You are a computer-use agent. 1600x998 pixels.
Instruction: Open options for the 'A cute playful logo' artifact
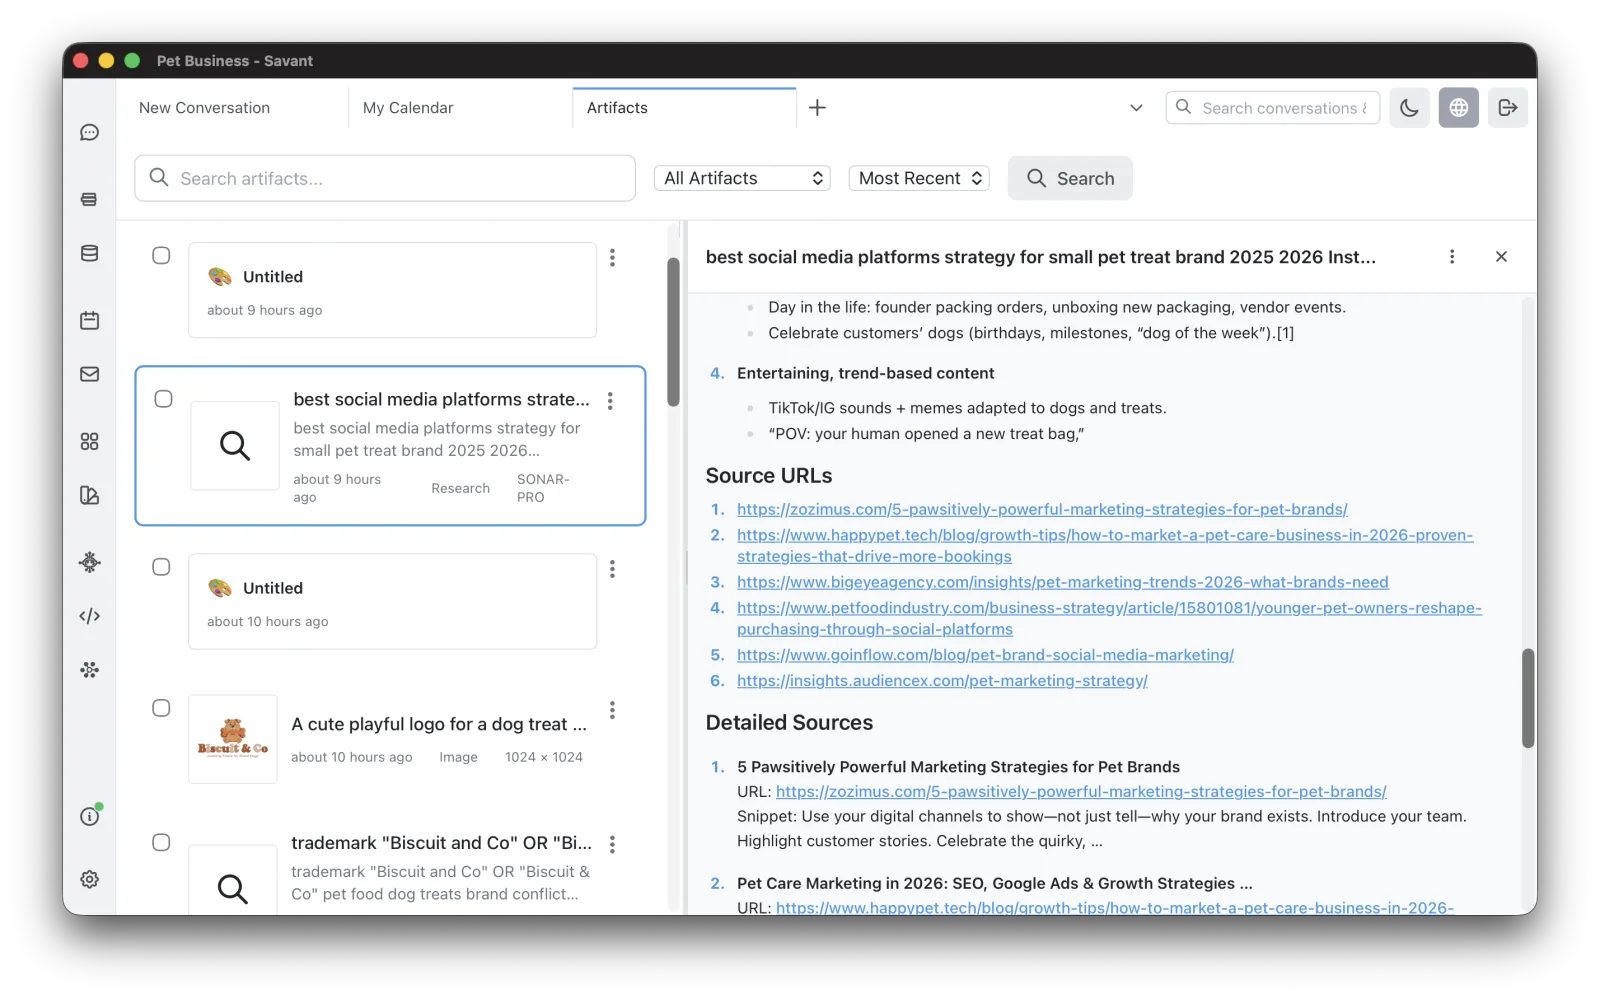(x=612, y=710)
